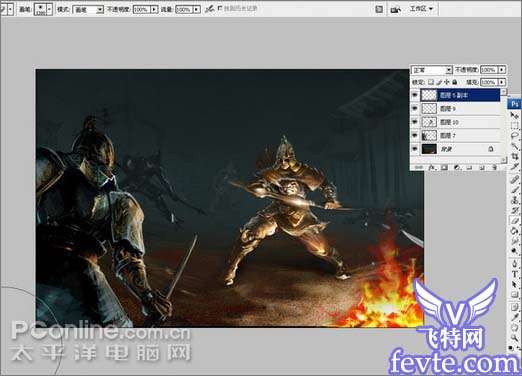Image resolution: width=522 pixels, height=376 pixels.
Task: Toggle lock transparent pixels
Action: click(x=431, y=82)
